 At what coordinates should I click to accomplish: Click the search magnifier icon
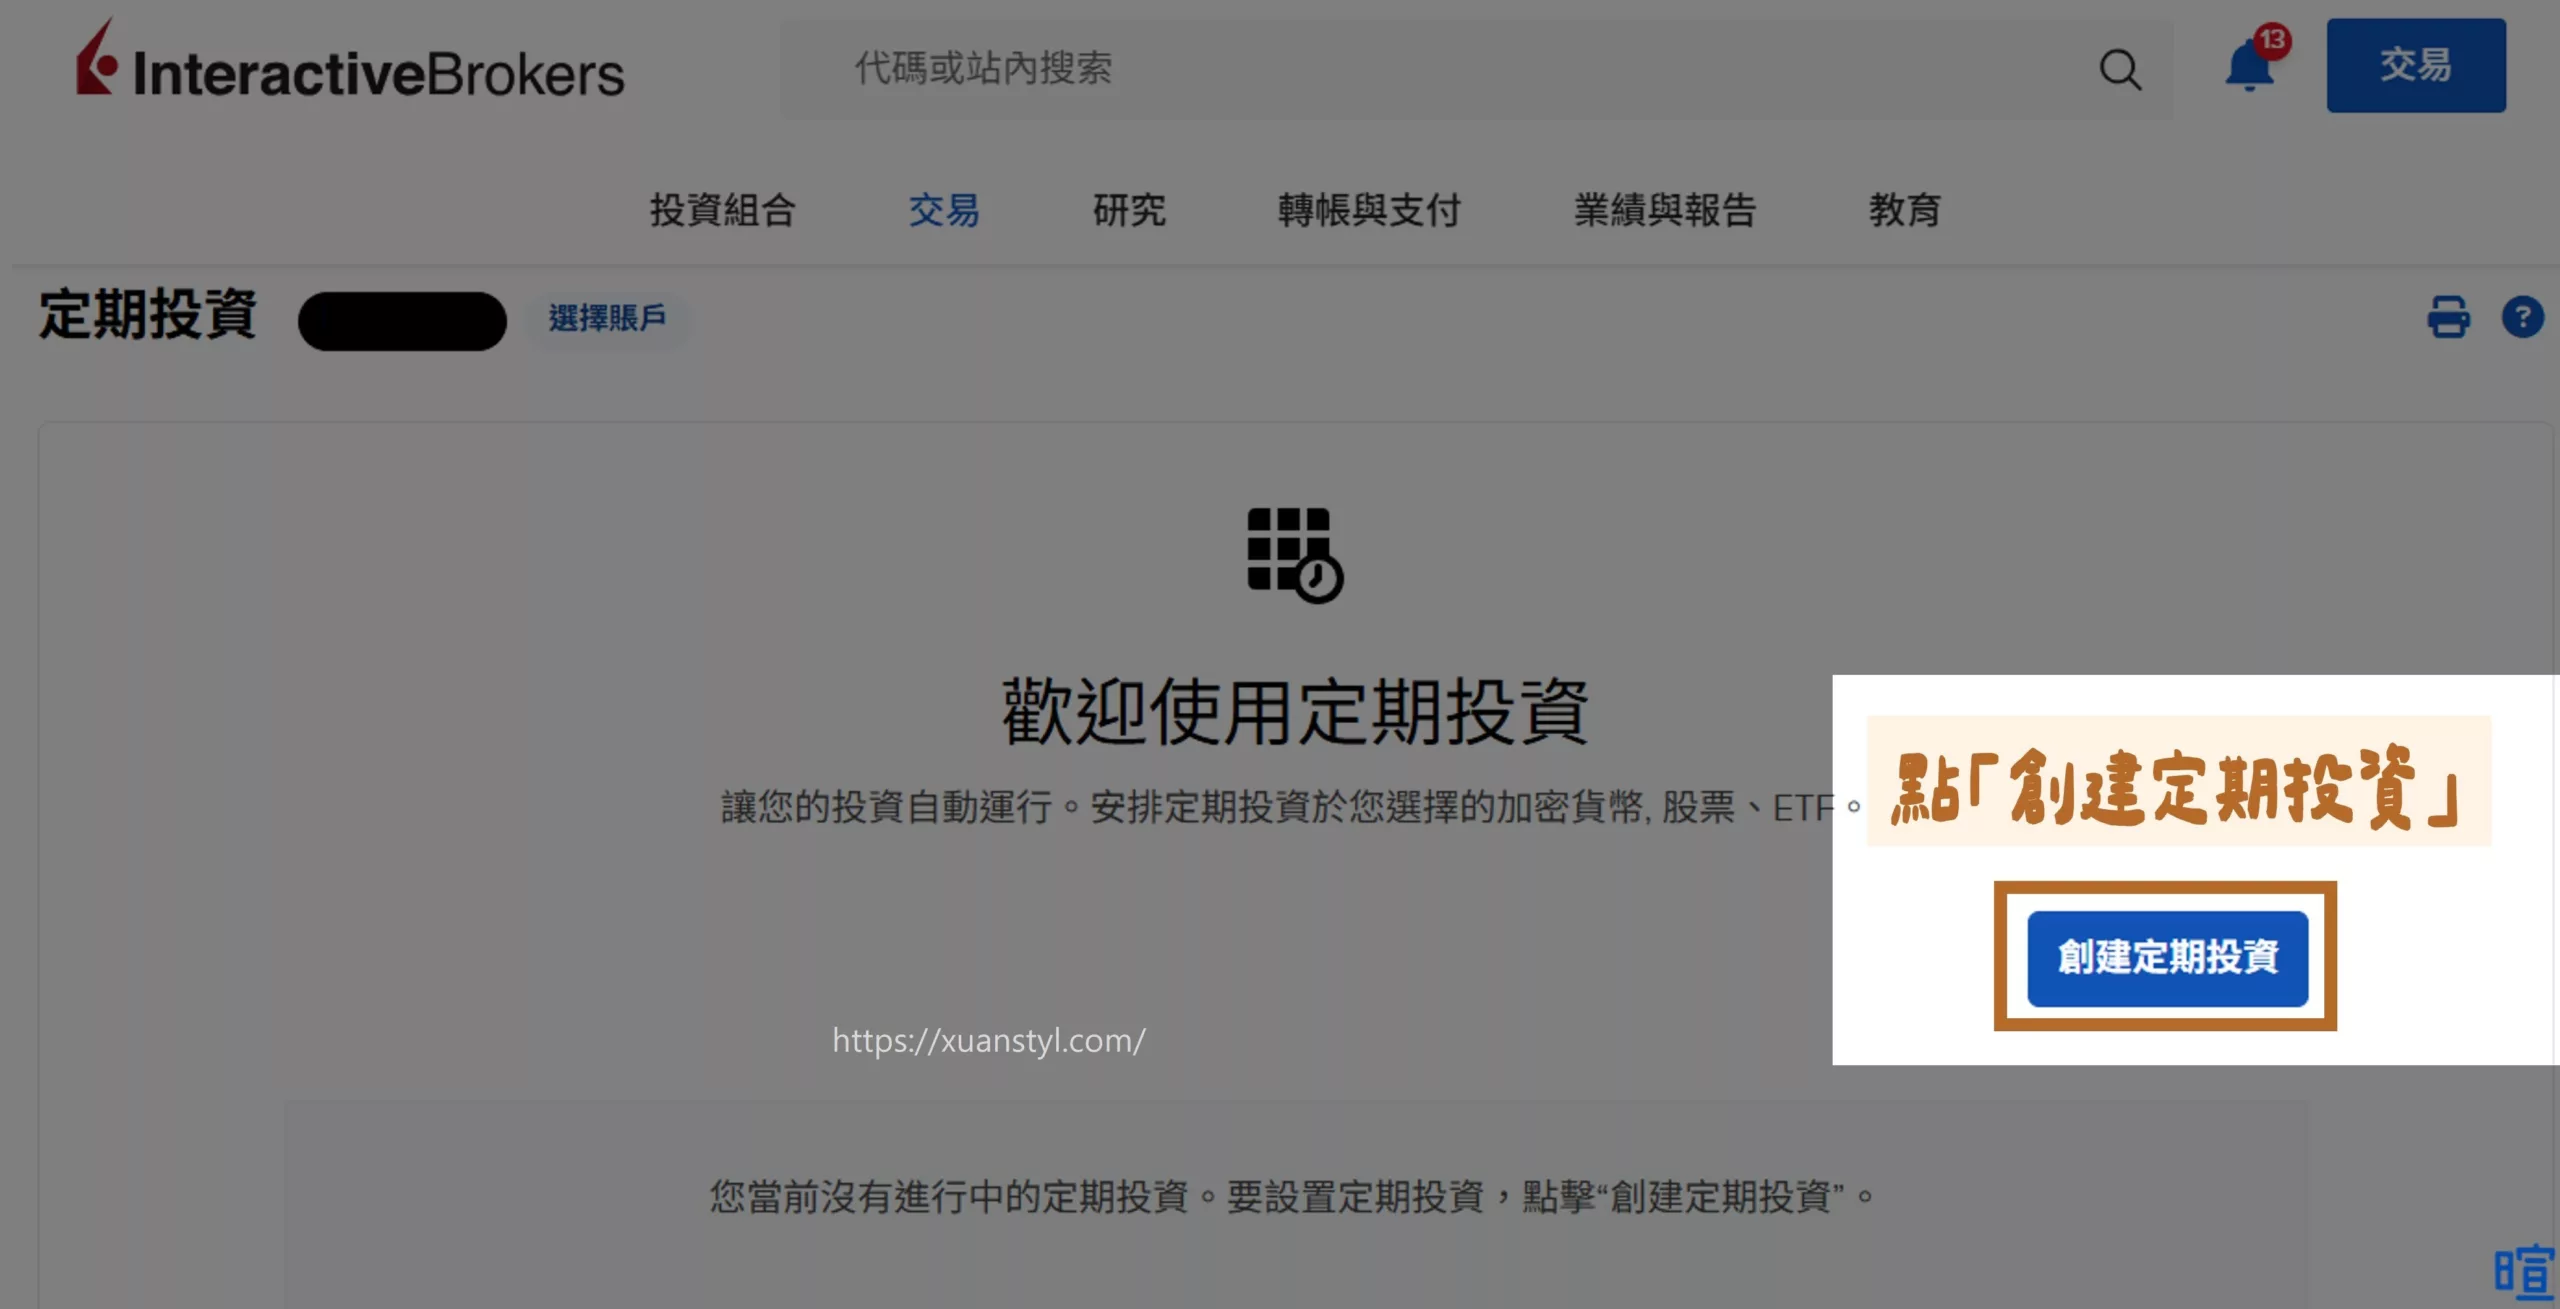pos(2119,70)
